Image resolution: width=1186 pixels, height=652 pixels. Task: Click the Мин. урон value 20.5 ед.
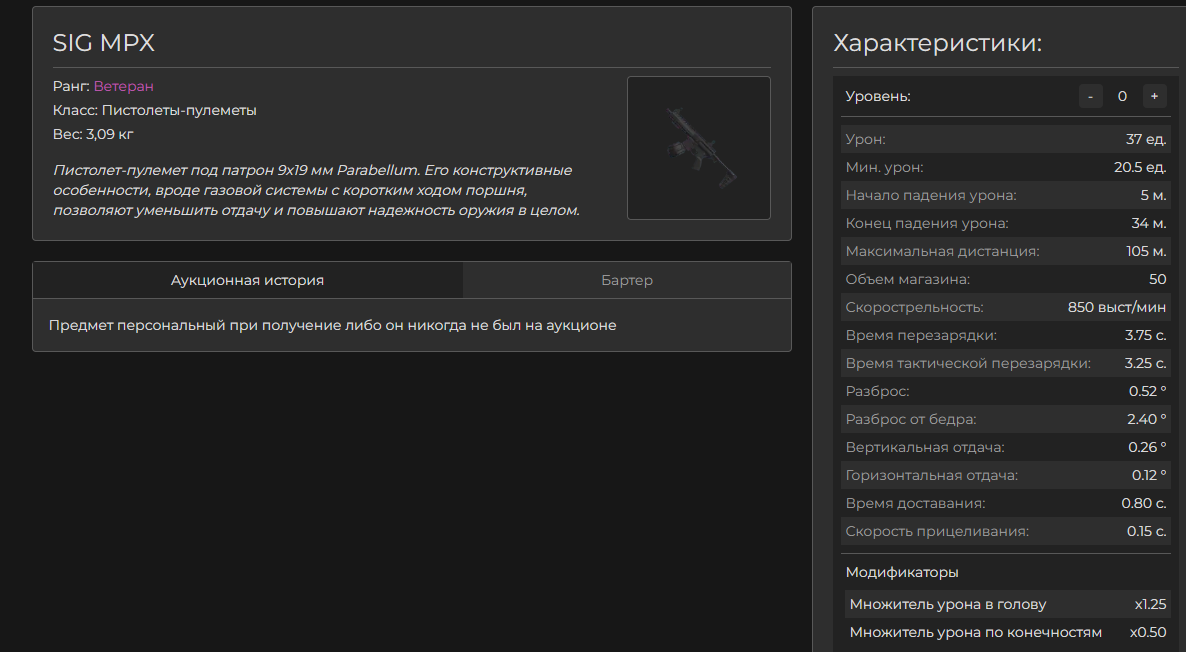(x=1140, y=167)
